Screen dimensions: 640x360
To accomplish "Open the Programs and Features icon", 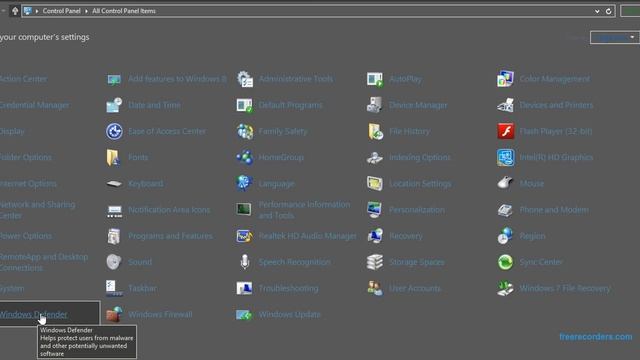I will coord(113,236).
